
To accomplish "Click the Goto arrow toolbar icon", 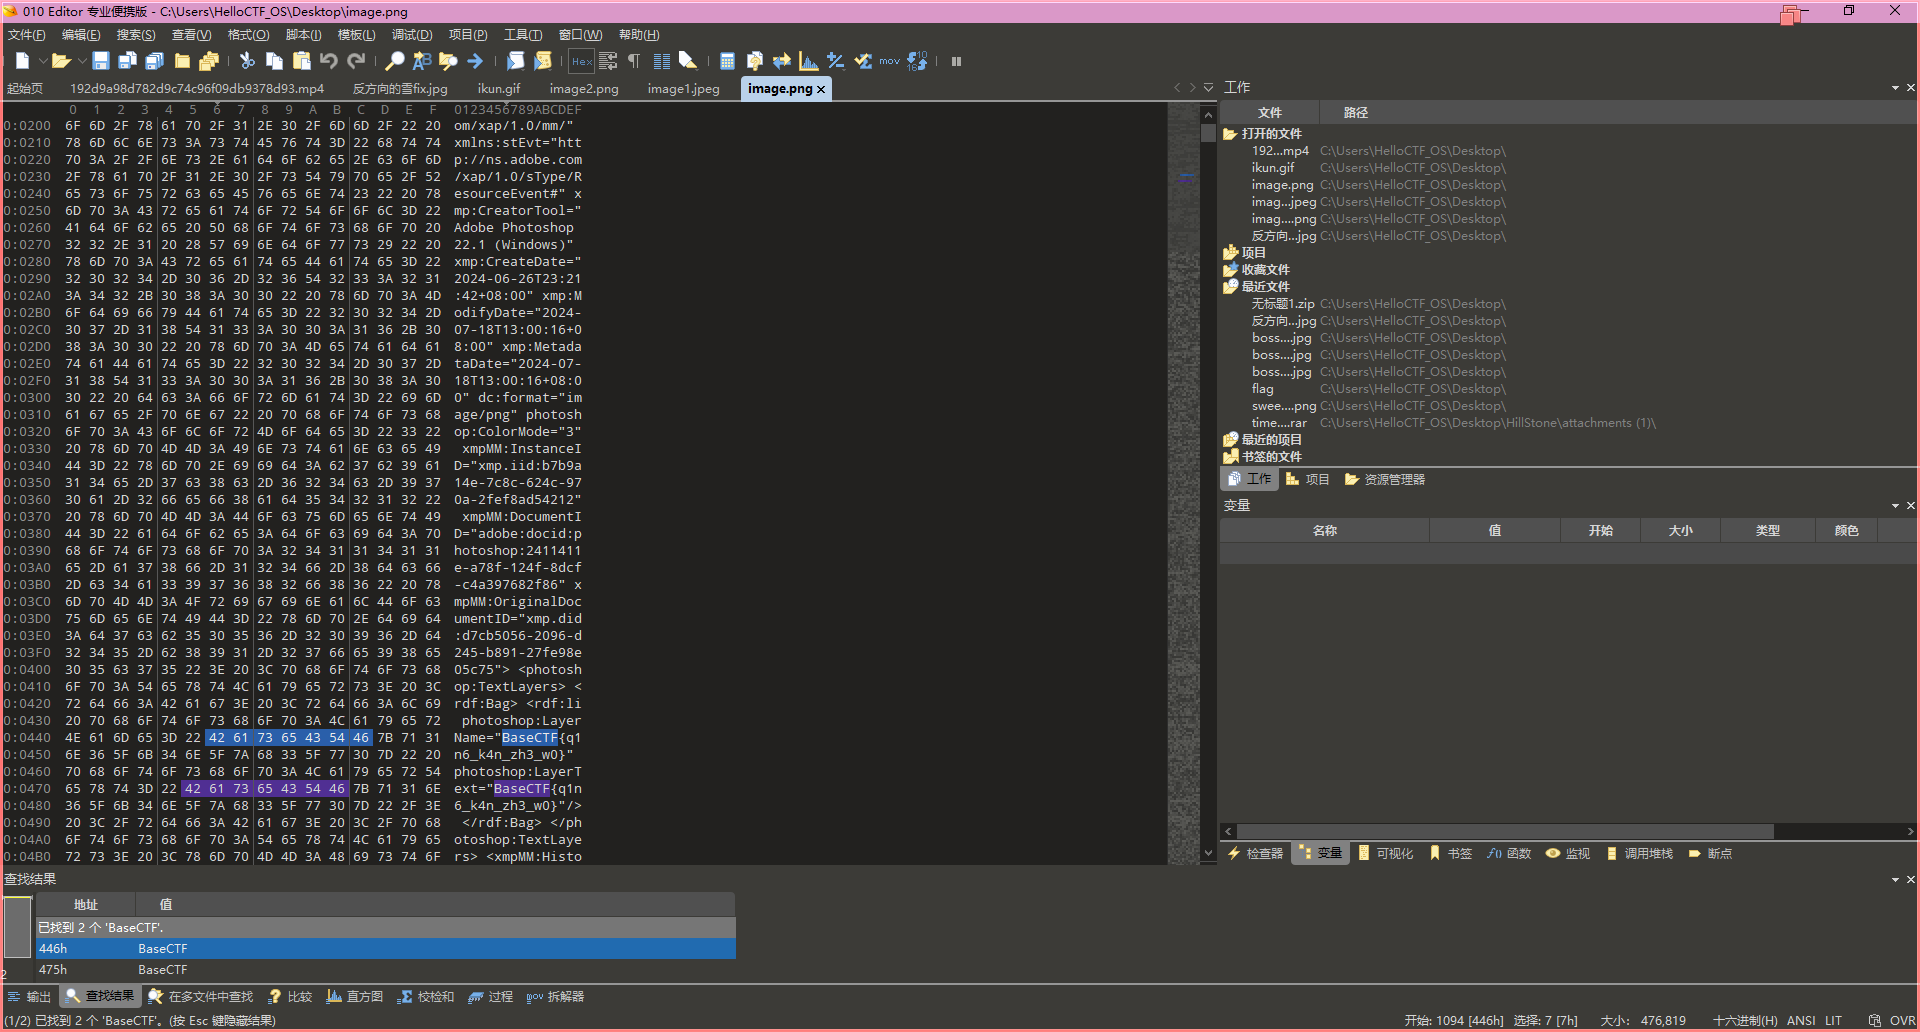I will (x=475, y=61).
